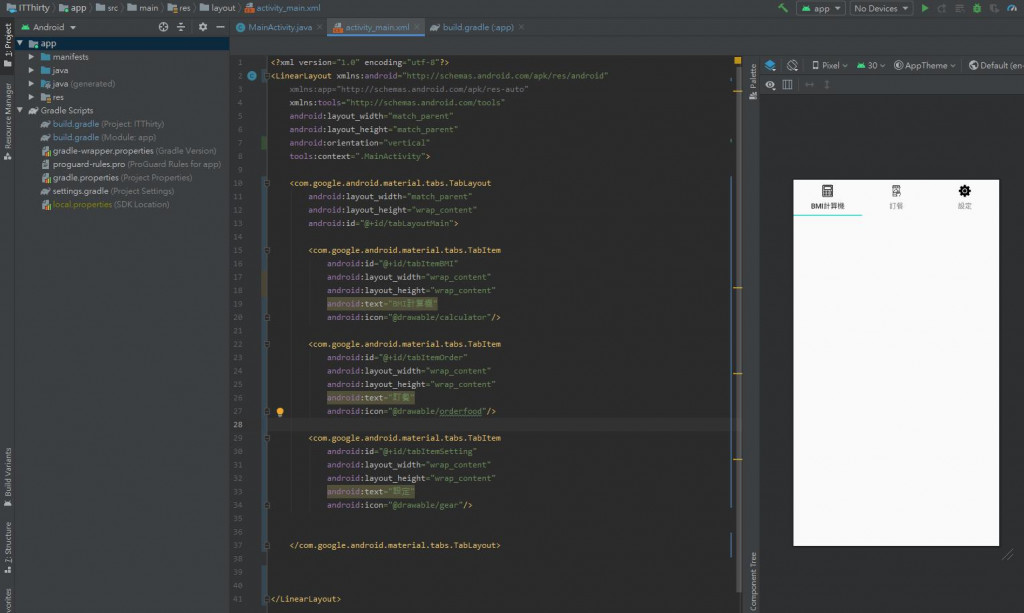The width and height of the screenshot is (1024, 613).
Task: Open the Build Variants side tab
Action: point(8,477)
